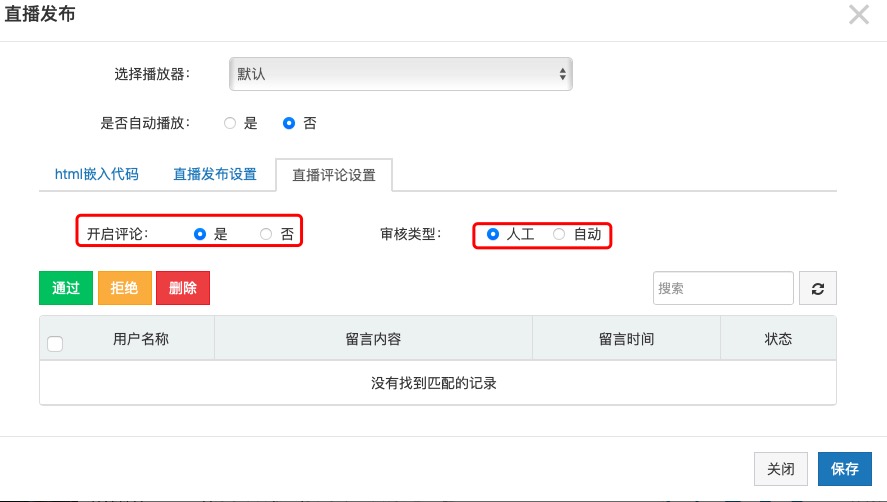Enable comments by selecting 开启评论 是
Screen dimensions: 887x502
point(200,234)
